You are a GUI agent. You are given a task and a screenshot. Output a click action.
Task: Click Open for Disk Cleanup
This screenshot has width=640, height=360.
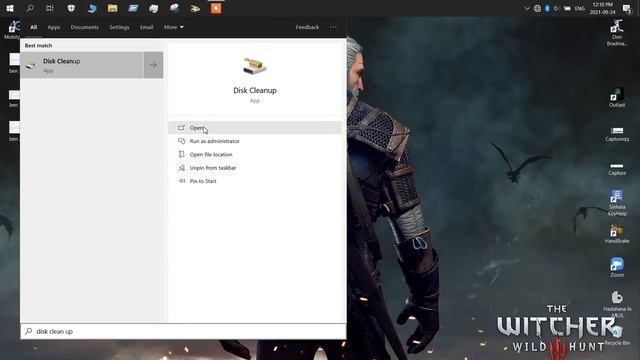point(255,128)
